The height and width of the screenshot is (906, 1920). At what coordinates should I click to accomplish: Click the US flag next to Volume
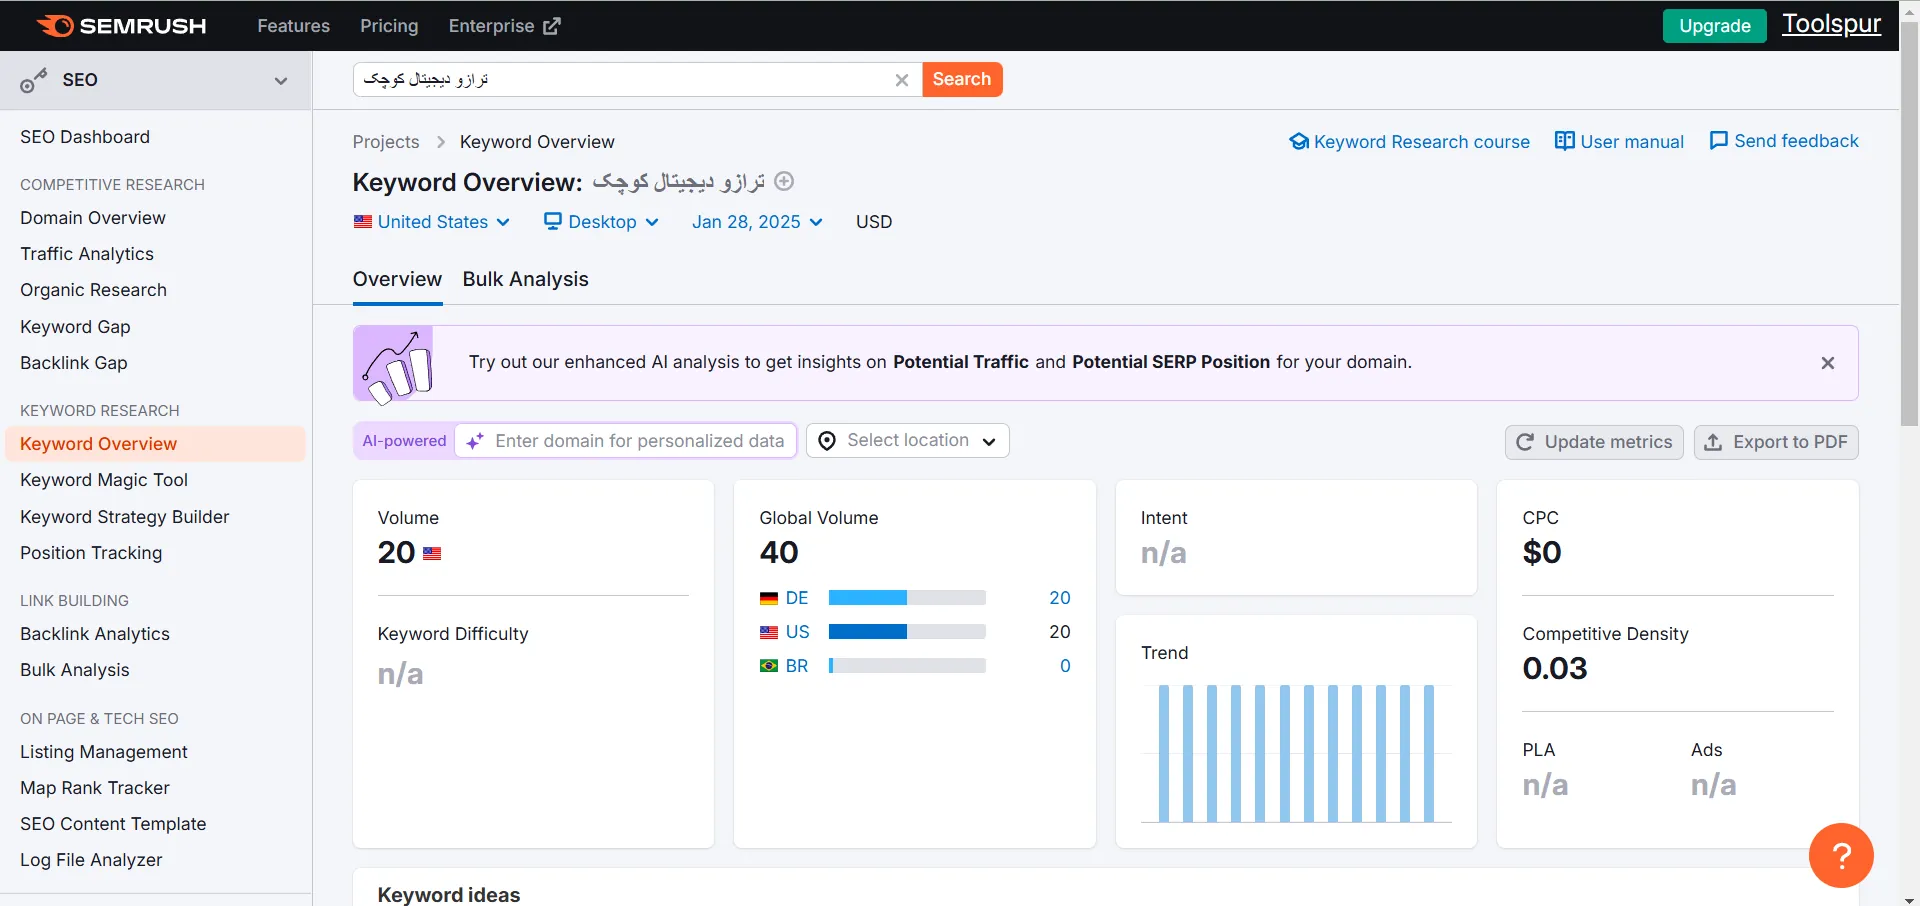point(432,553)
